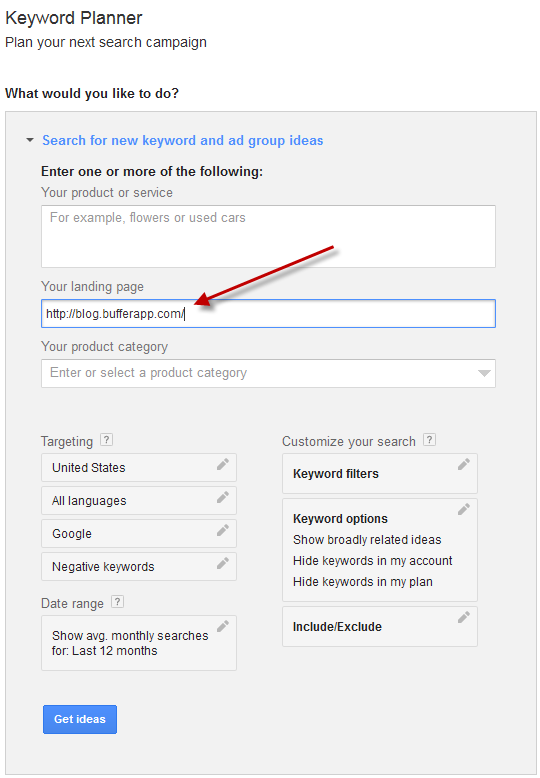
Task: Edit Include/Exclude pencil icon
Action: pyautogui.click(x=464, y=617)
